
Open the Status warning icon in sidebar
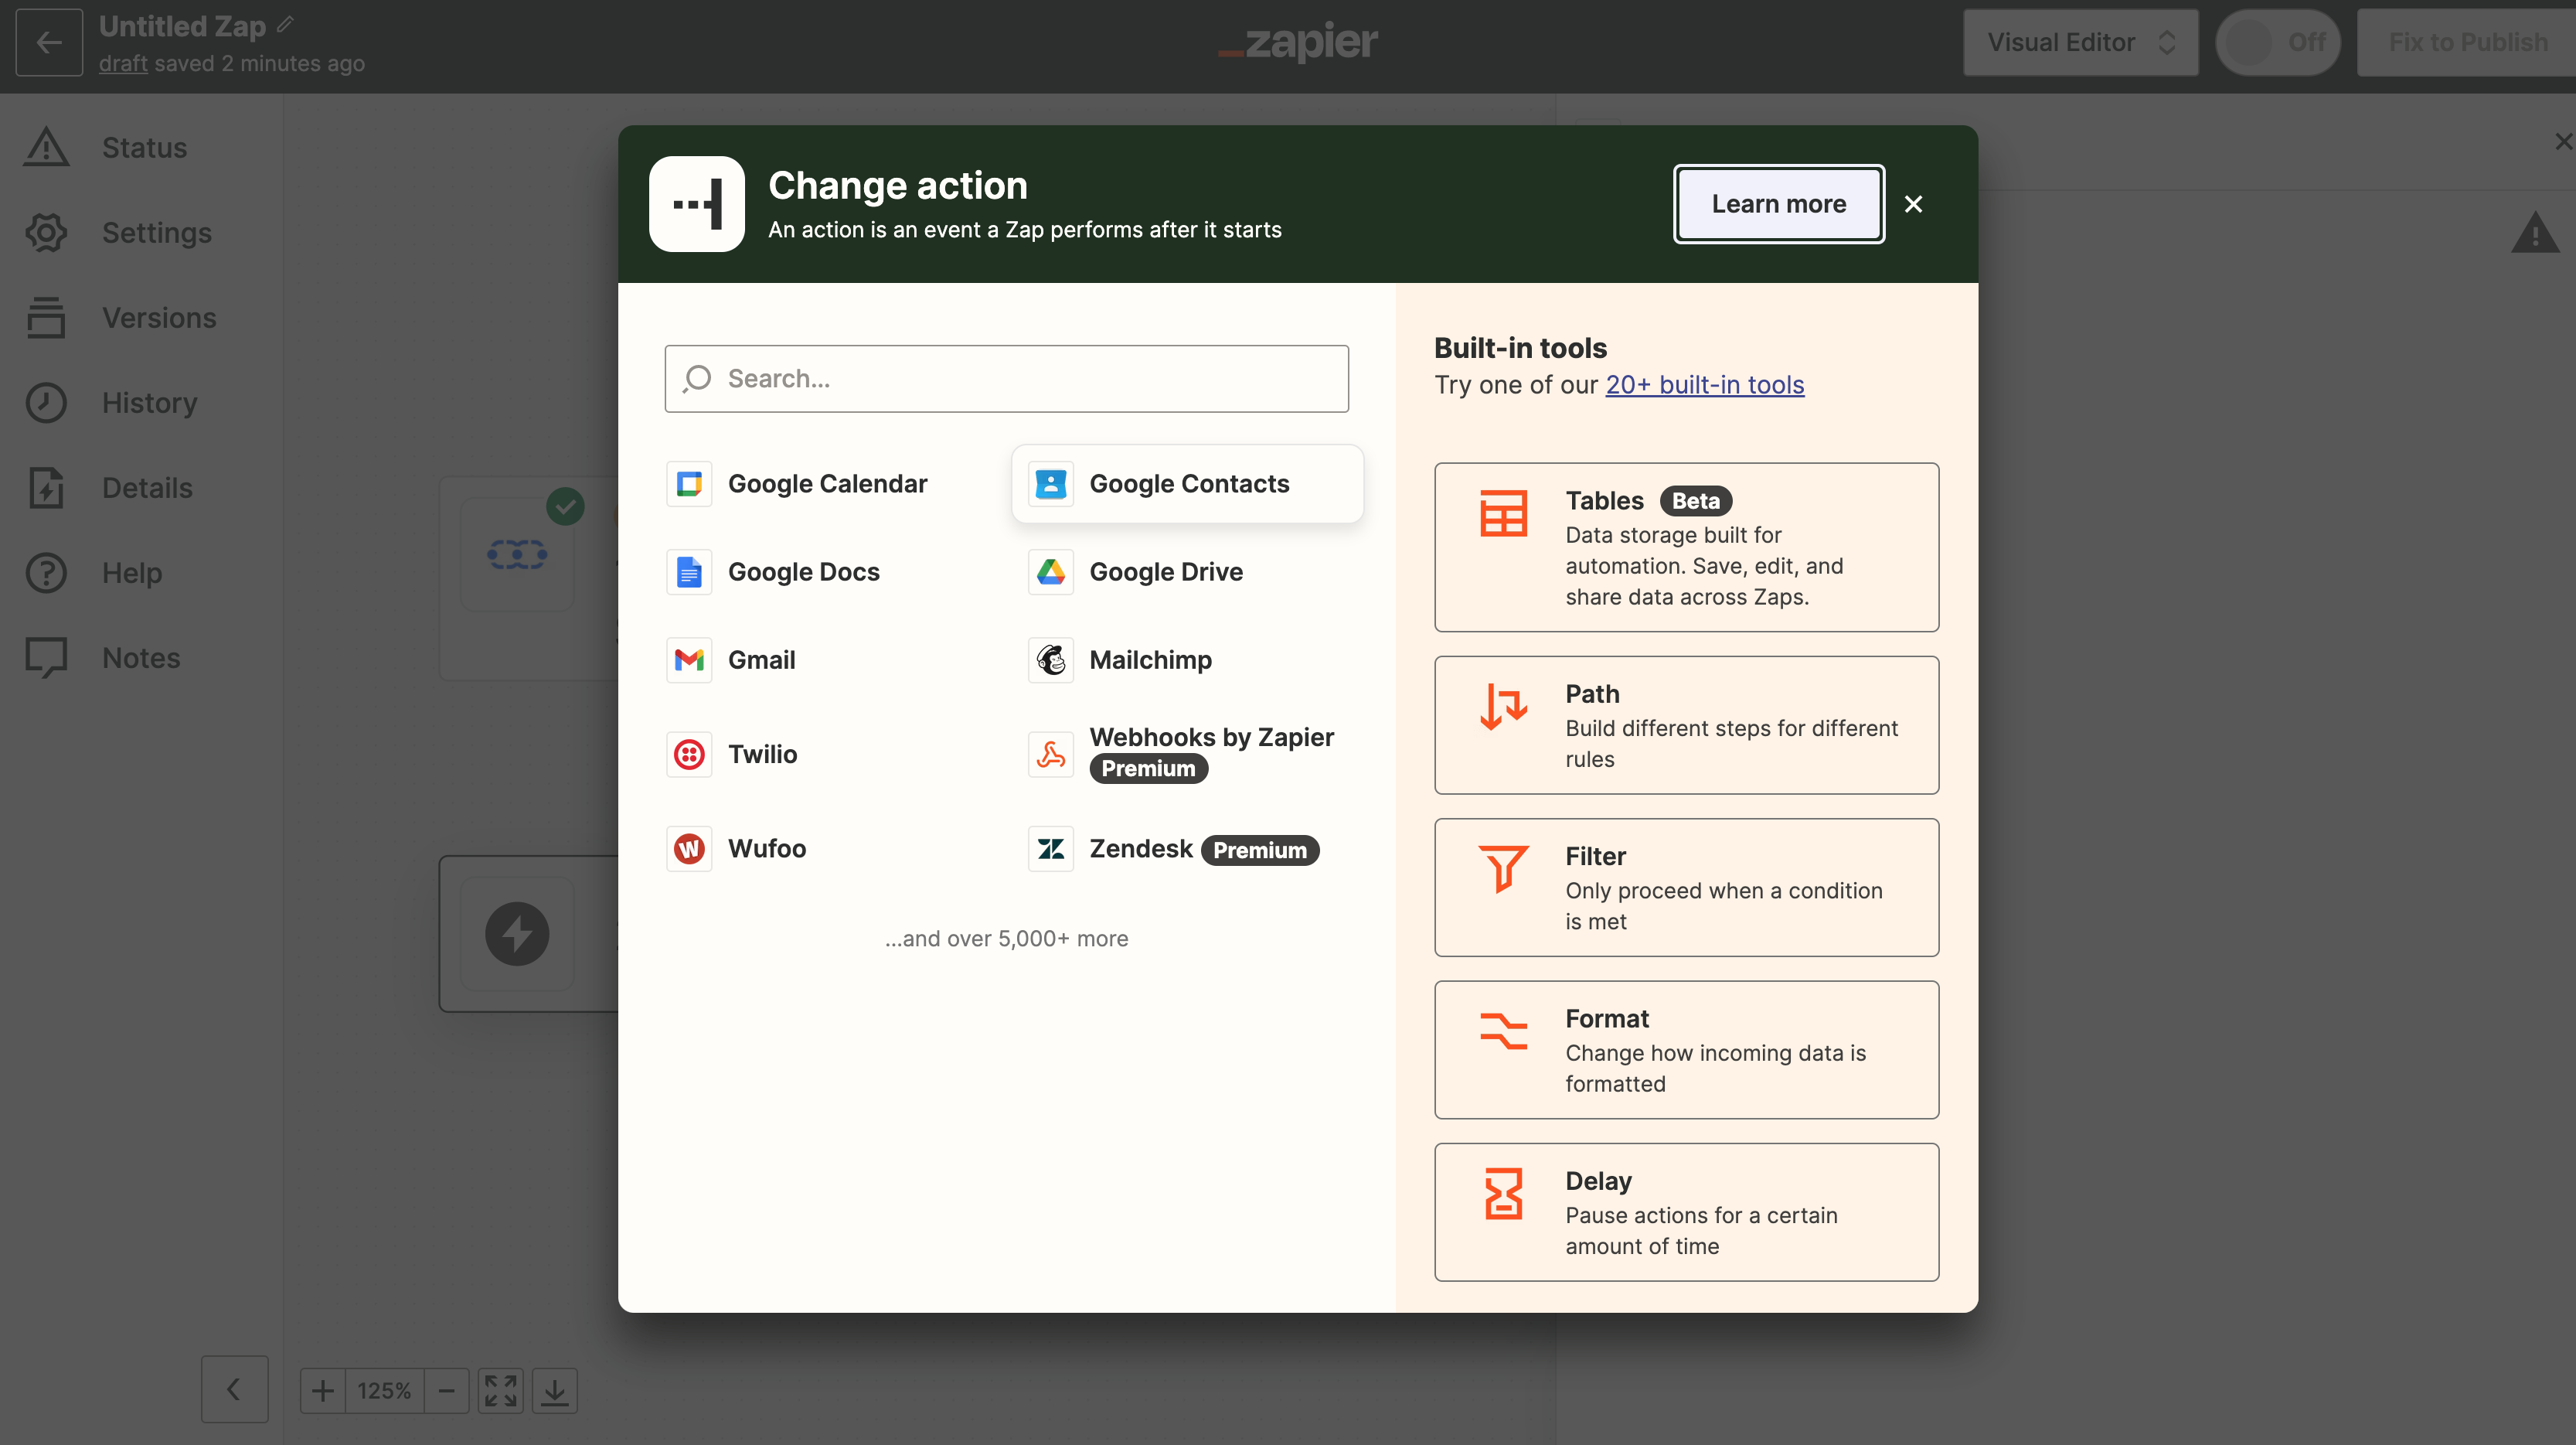(x=46, y=147)
